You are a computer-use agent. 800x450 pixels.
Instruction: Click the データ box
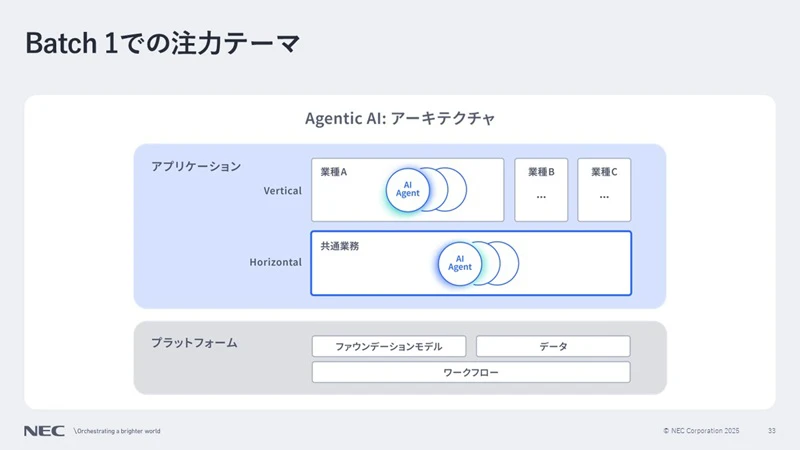[553, 346]
